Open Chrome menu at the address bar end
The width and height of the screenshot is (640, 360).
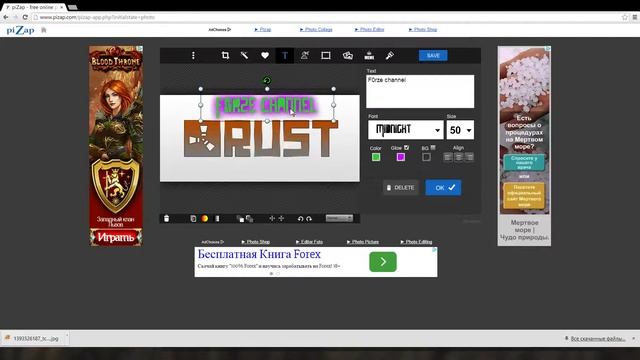point(635,17)
